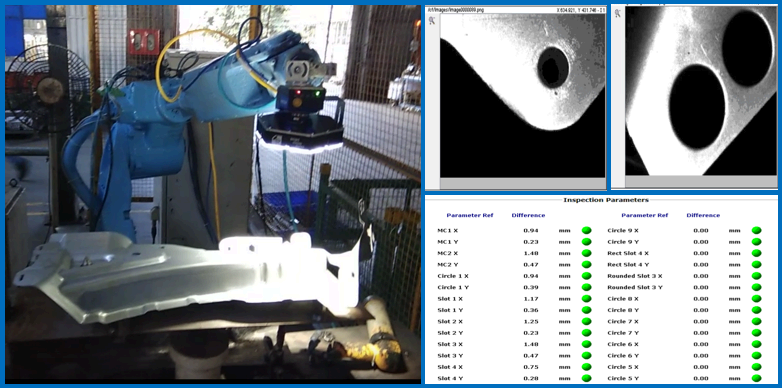
Task: Click the status light for Circle 6 Y
Action: click(757, 356)
